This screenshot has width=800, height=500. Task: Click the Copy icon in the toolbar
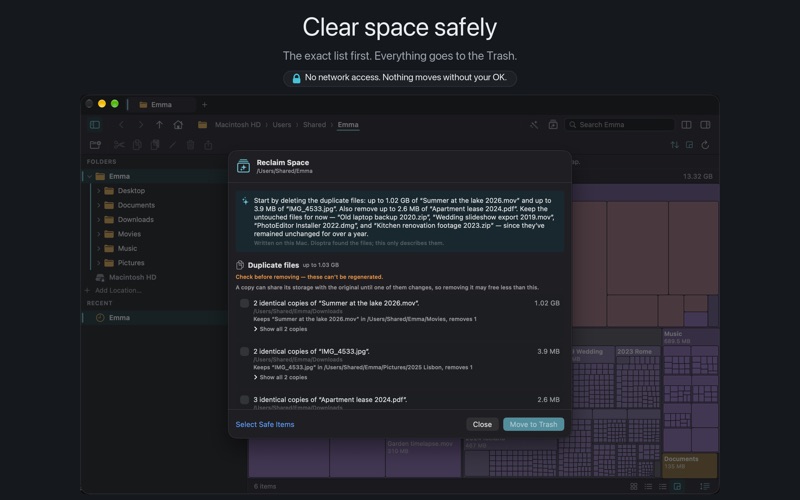[x=137, y=145]
